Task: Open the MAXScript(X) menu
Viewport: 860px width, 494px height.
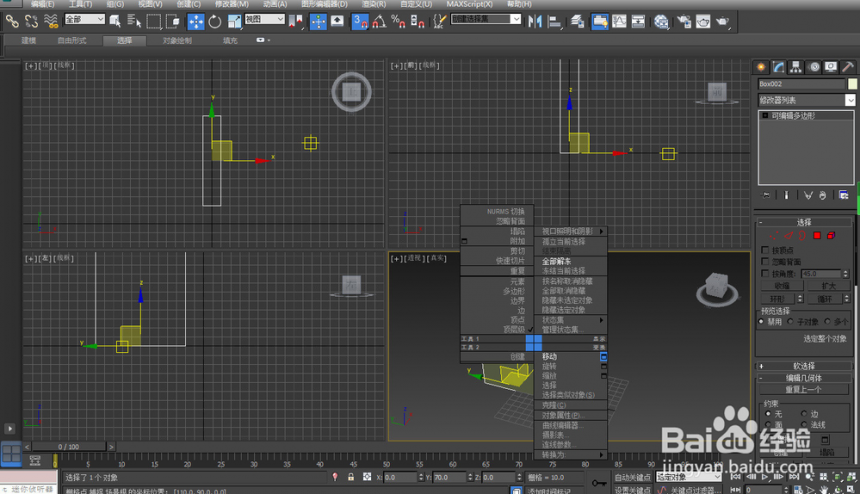Action: (469, 4)
